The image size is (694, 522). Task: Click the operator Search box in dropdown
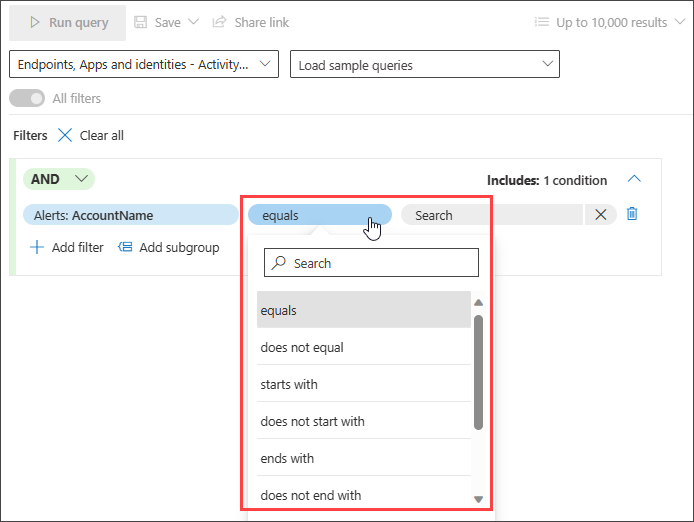pyautogui.click(x=371, y=263)
